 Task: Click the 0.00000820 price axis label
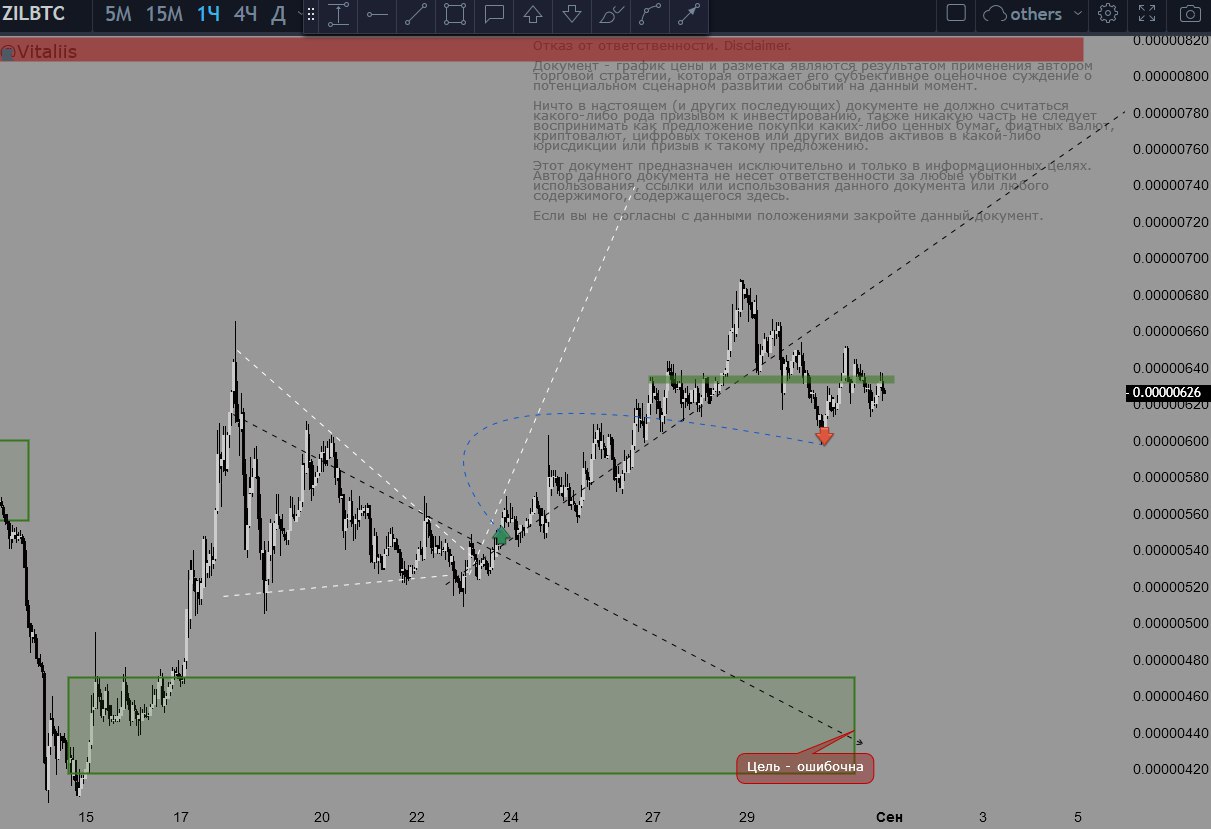pos(1172,40)
